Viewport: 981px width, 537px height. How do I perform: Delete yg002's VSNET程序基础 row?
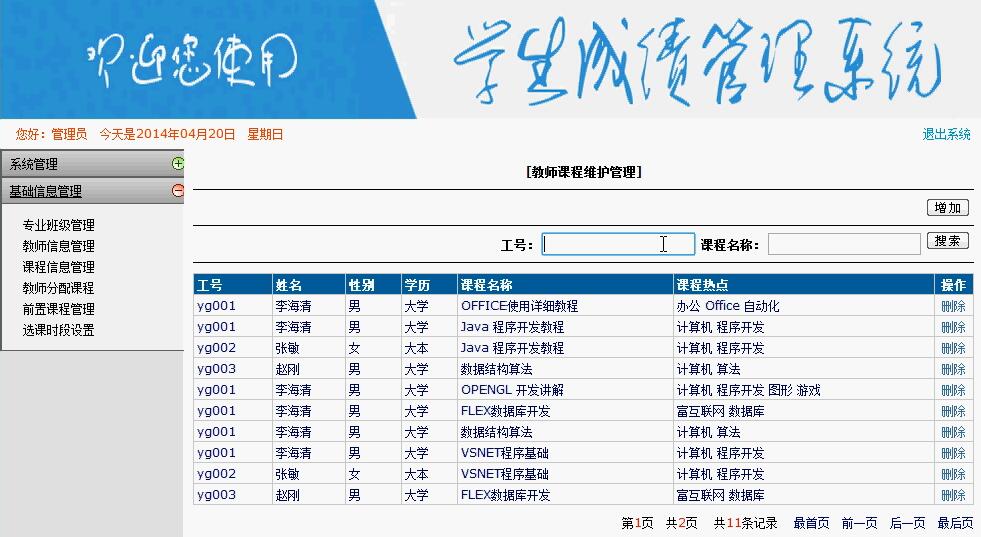(x=953, y=474)
